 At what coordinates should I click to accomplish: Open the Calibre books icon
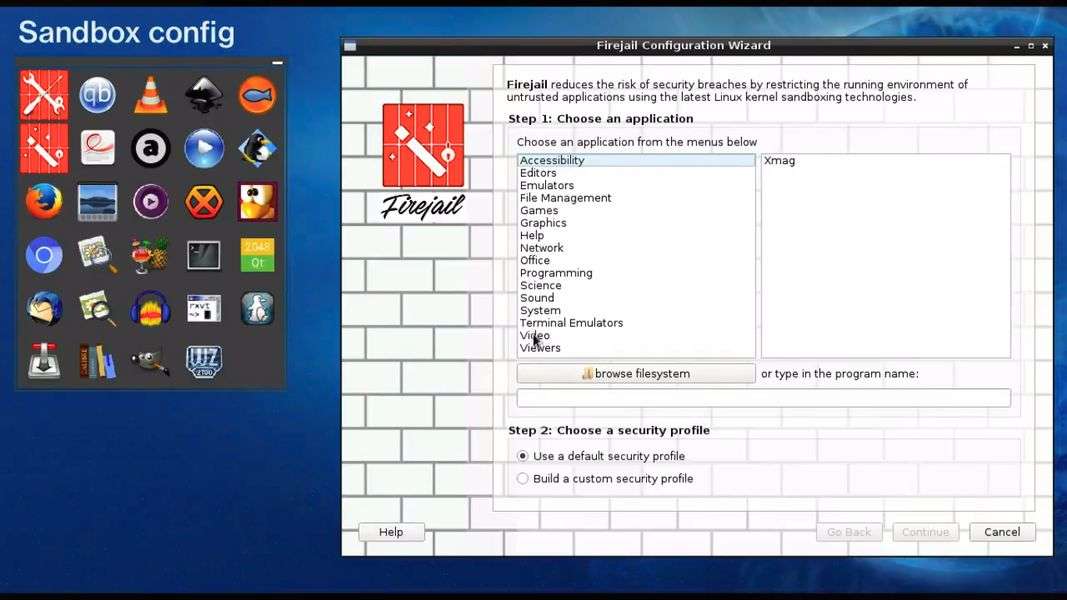point(97,362)
